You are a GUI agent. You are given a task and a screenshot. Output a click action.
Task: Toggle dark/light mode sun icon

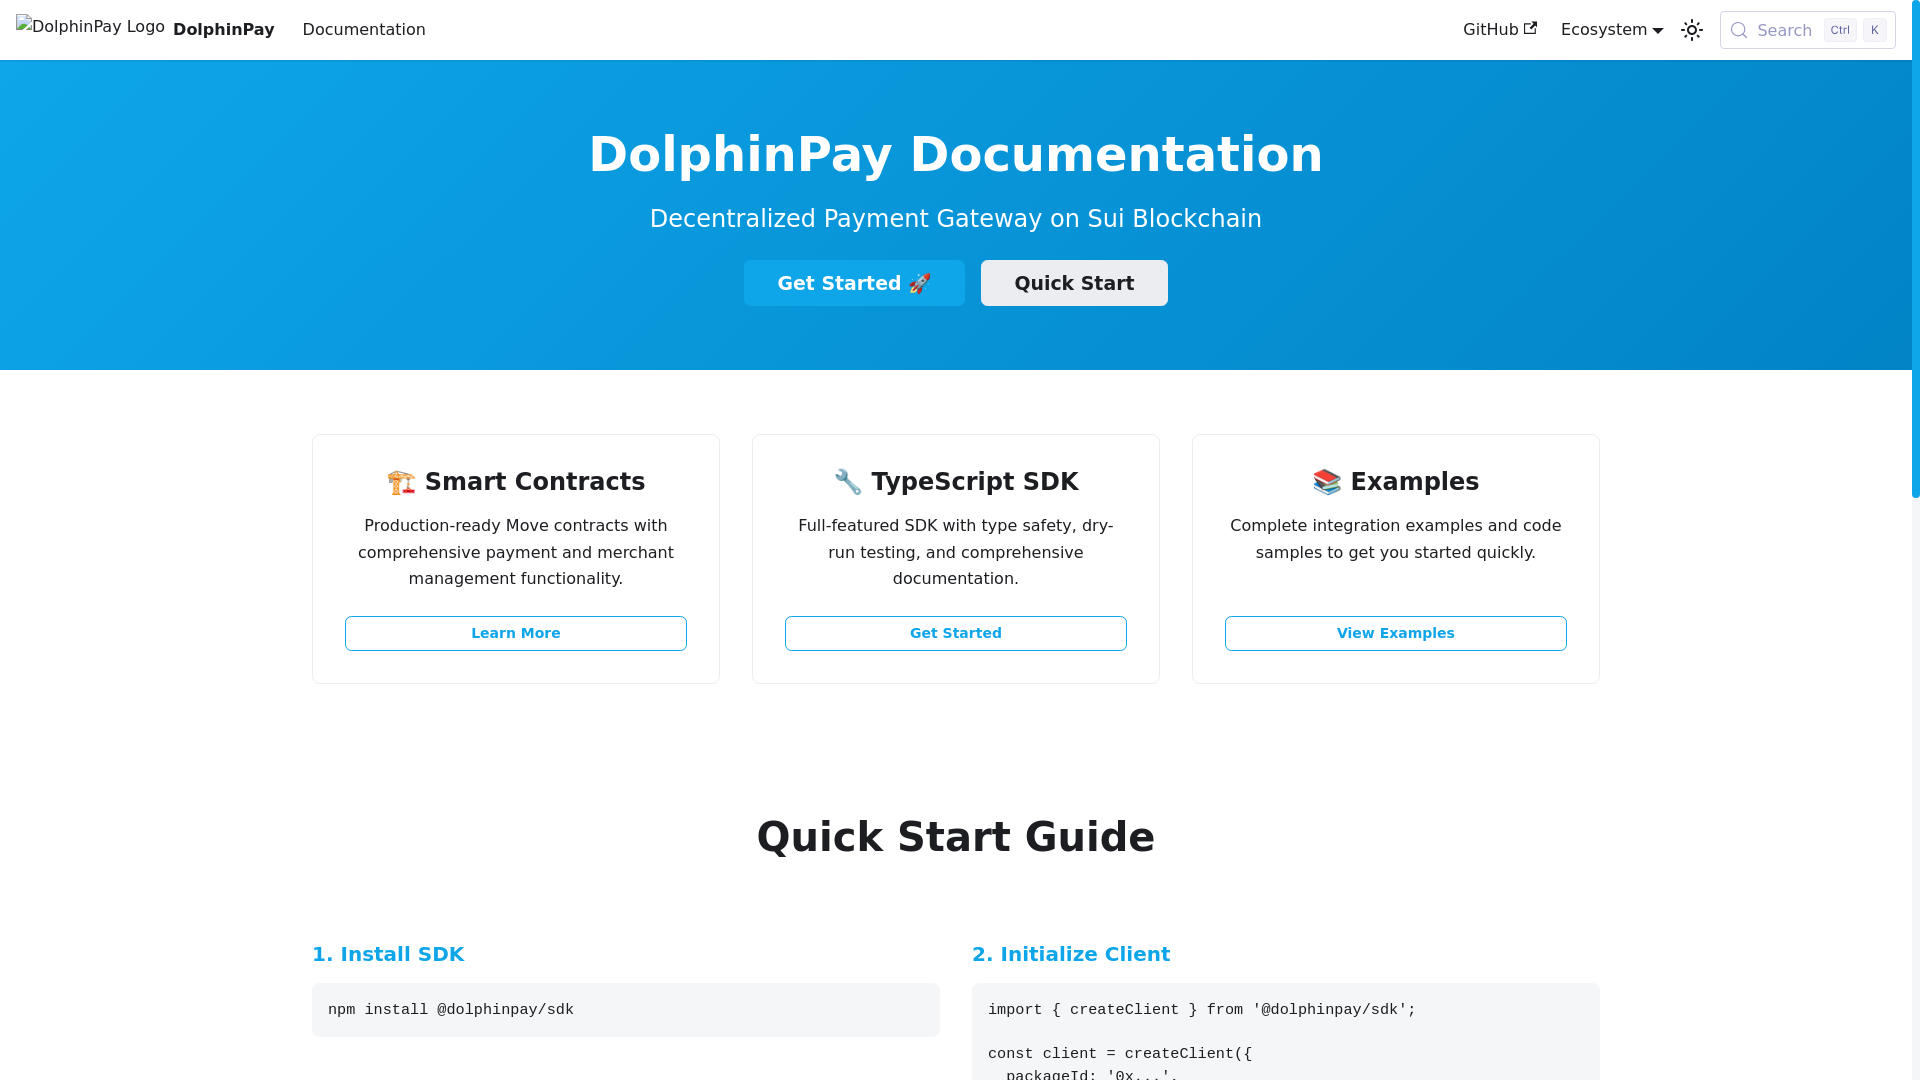1692,30
